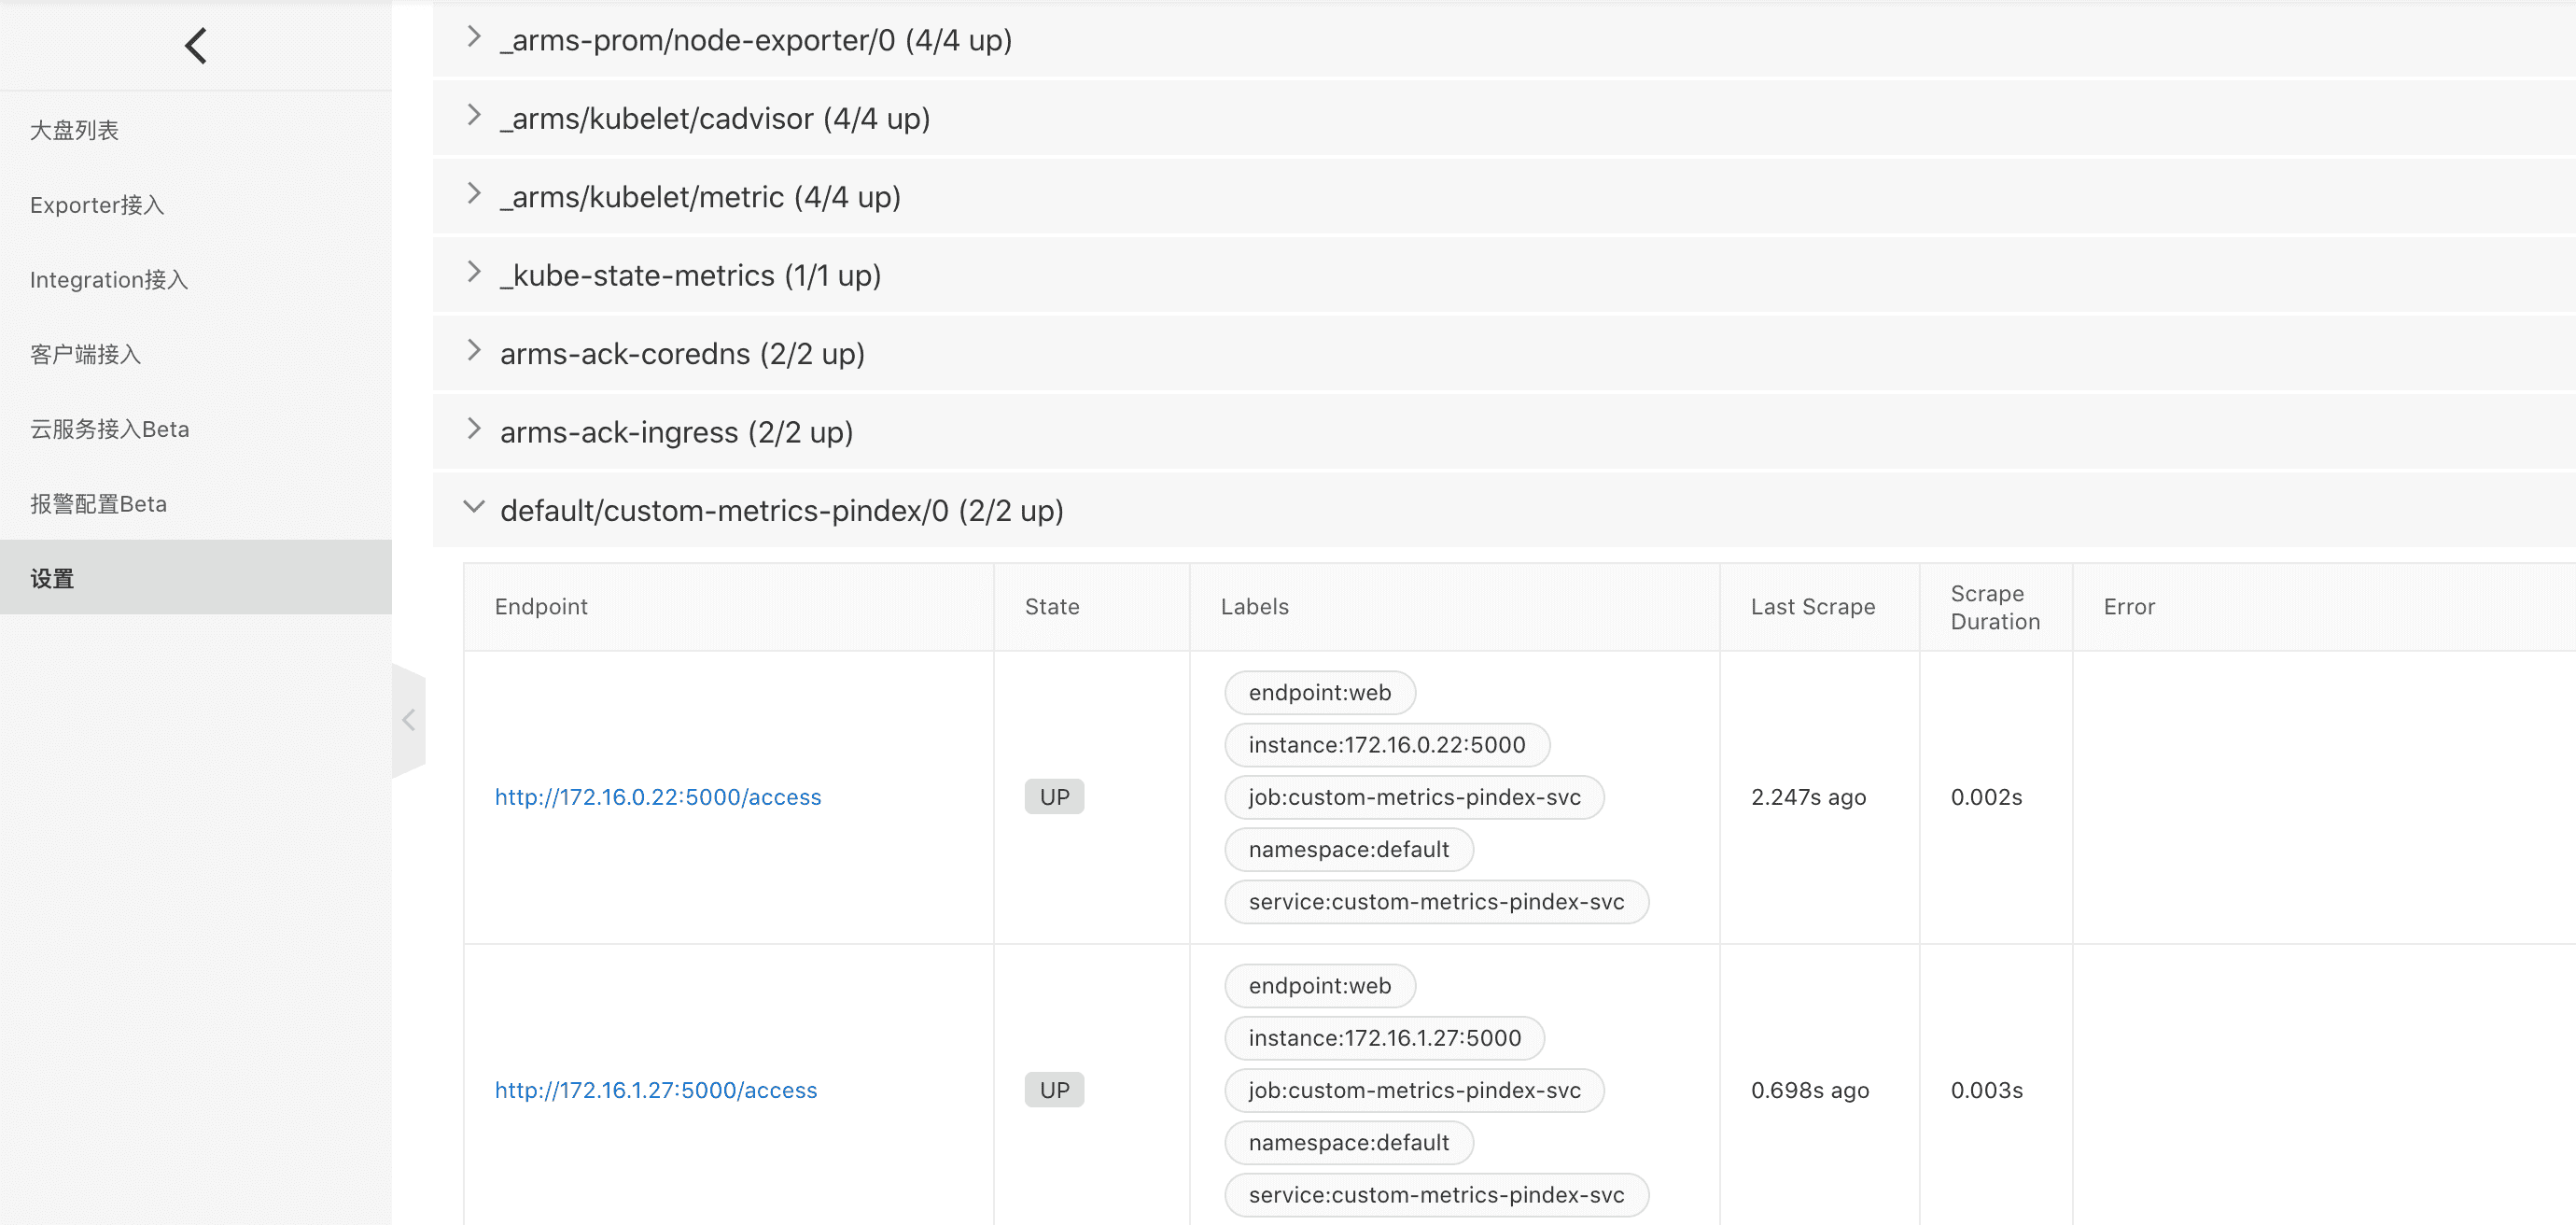Click the back arrow icon in sidebar
2576x1225 pixels.
coord(196,46)
